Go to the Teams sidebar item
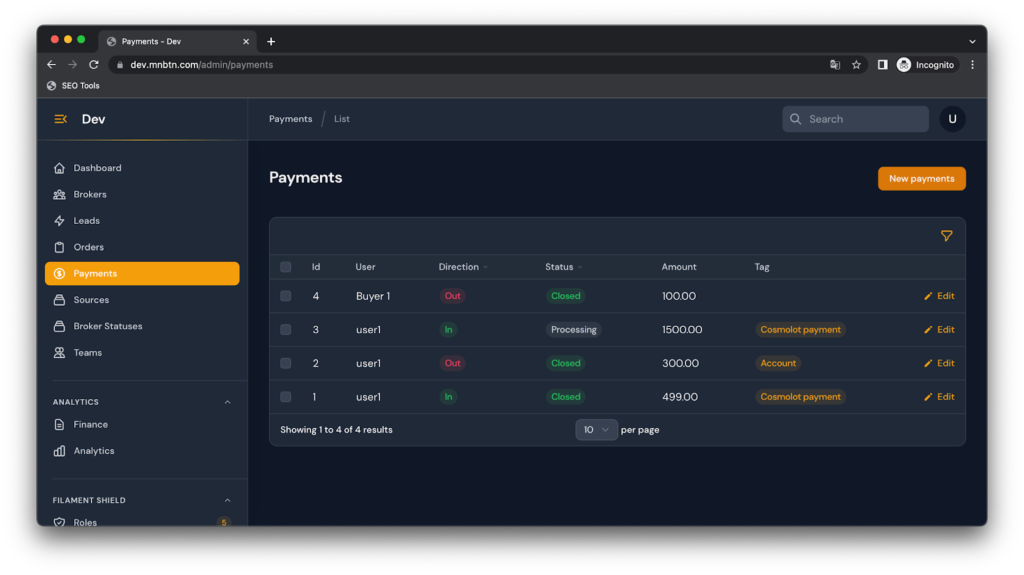The image size is (1024, 575). point(87,353)
